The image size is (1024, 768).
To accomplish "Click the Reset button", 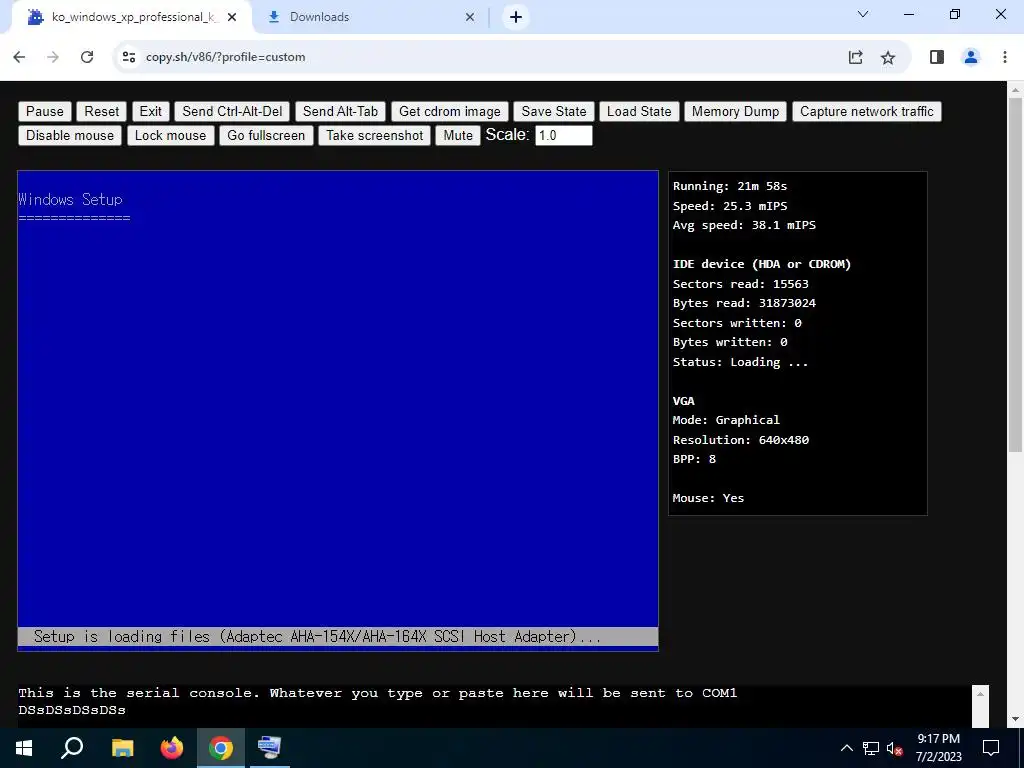I will (102, 112).
